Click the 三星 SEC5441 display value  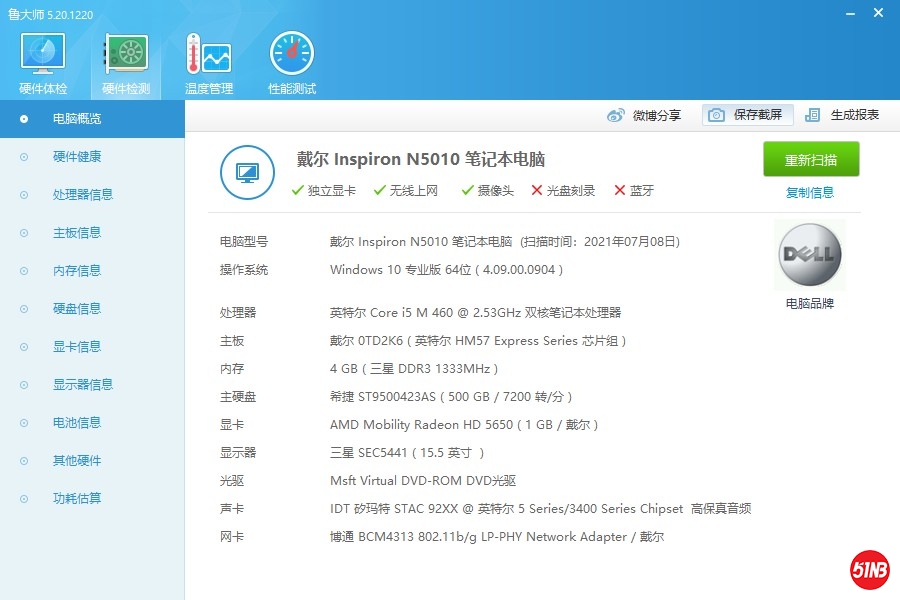407,453
